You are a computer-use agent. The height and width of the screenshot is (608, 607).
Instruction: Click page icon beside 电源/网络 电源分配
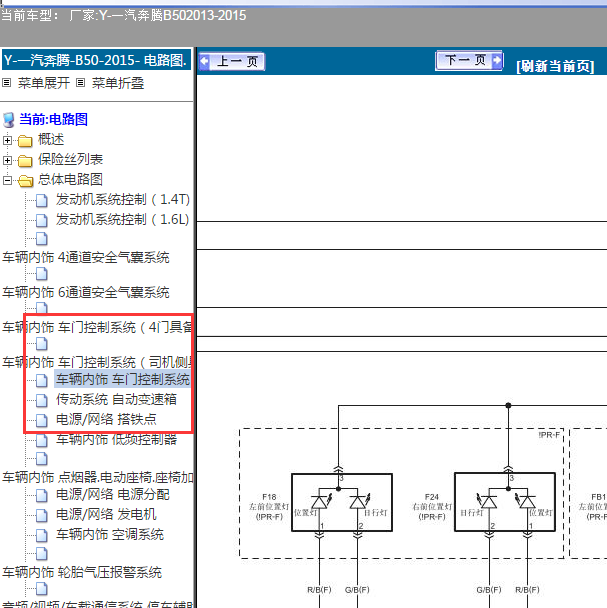click(42, 495)
